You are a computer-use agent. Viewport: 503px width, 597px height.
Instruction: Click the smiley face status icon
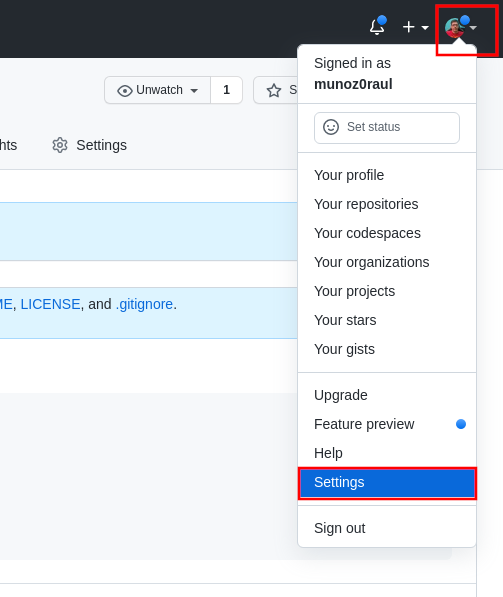pyautogui.click(x=331, y=127)
